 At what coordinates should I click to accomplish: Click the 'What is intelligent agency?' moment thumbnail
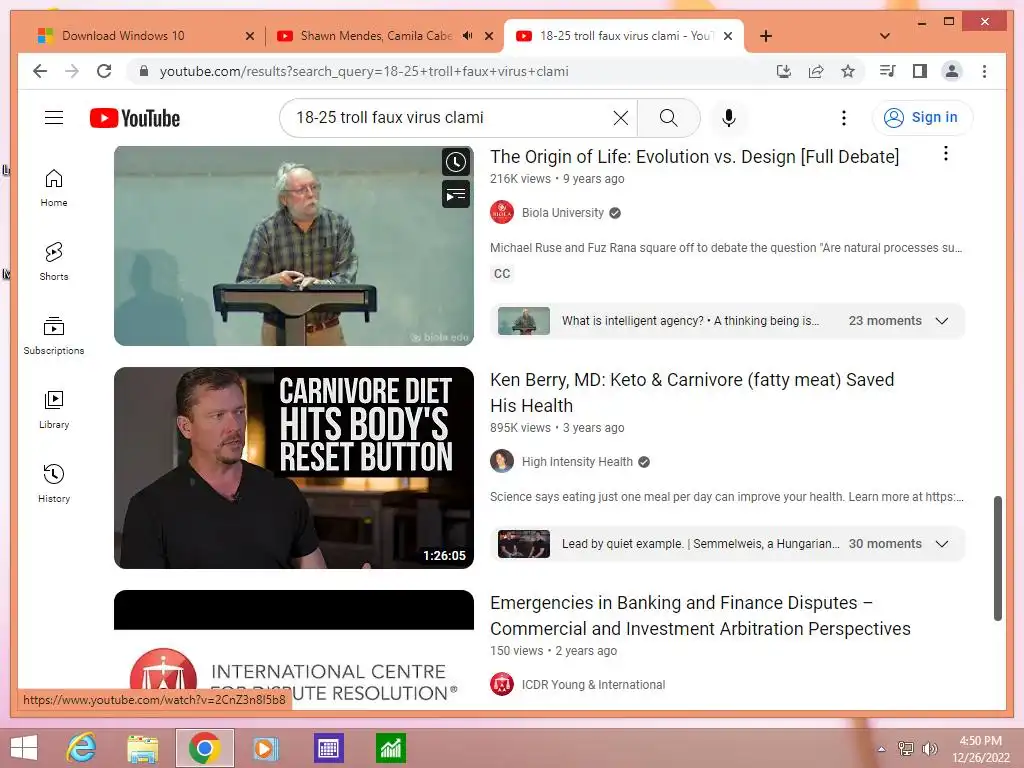pyautogui.click(x=524, y=321)
